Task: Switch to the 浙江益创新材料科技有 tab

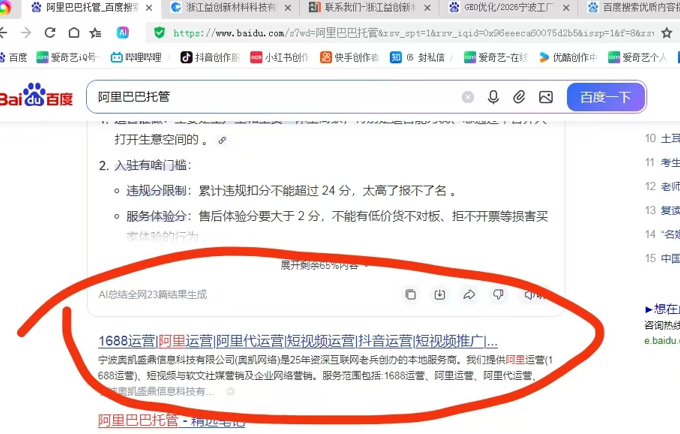Action: point(231,8)
